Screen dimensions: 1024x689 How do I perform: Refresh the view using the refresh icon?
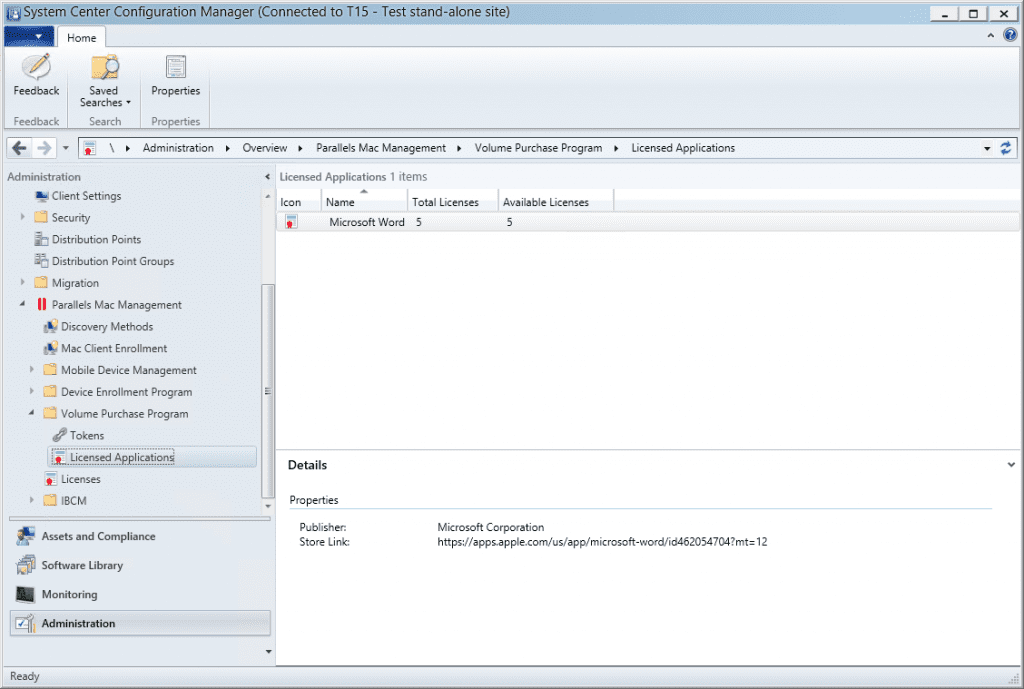1006,148
